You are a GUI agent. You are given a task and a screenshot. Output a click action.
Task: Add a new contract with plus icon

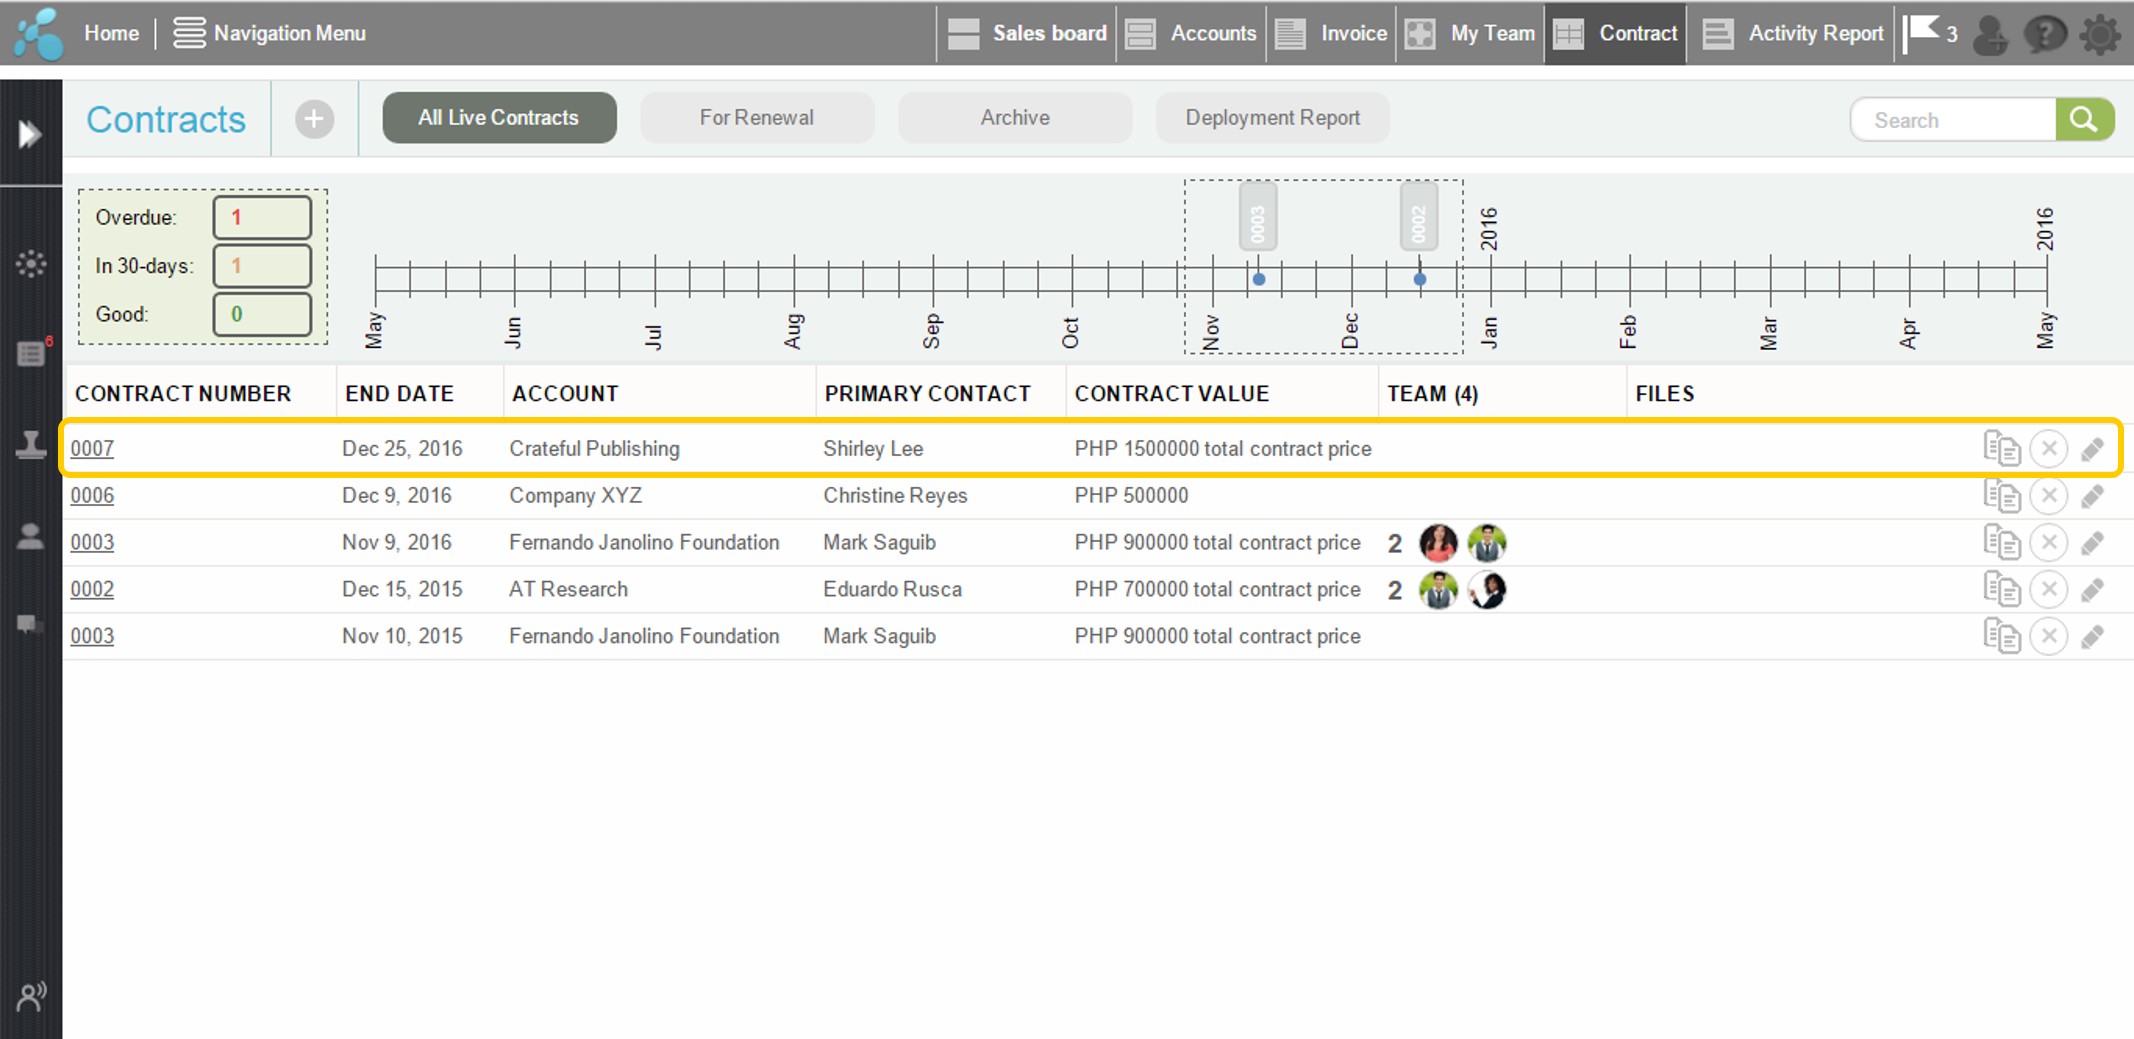click(314, 119)
